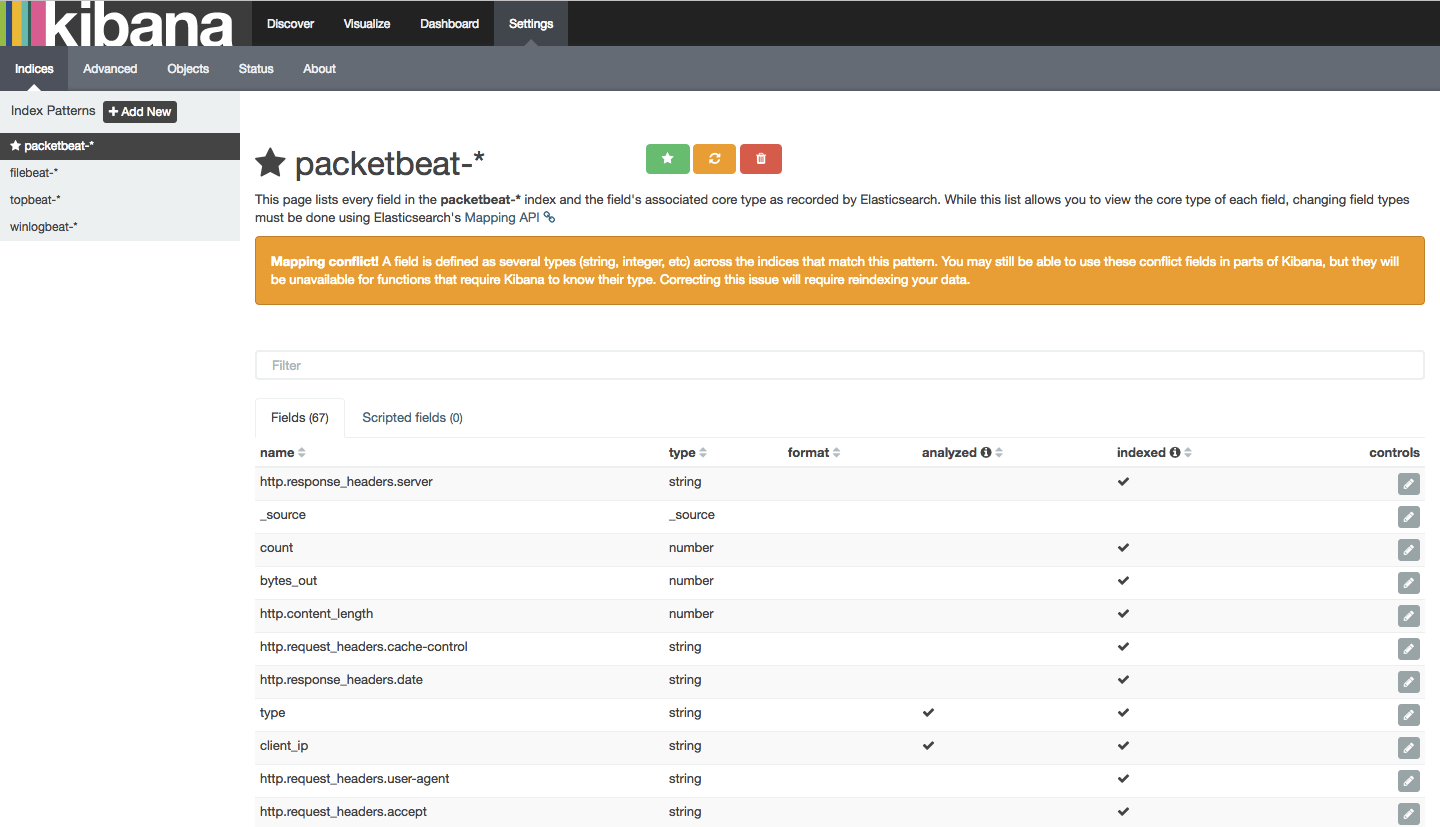This screenshot has height=827, width=1440.
Task: Open the About section
Action: coord(320,69)
